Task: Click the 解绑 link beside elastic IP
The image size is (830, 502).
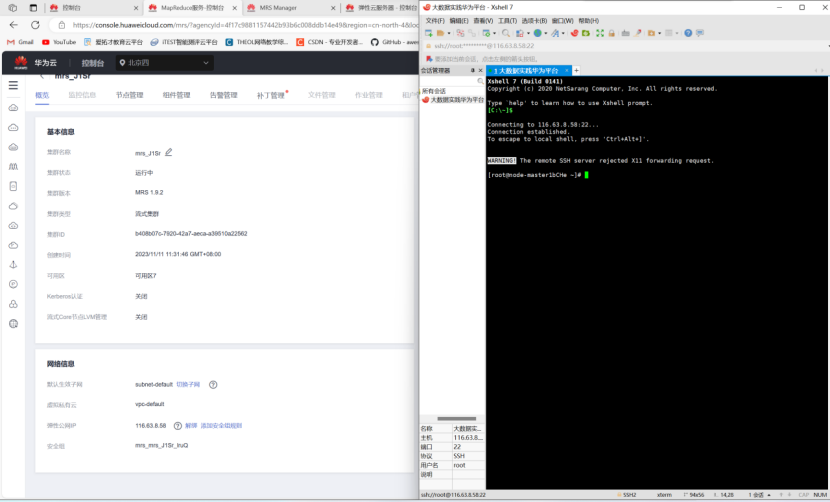Action: tap(191, 426)
